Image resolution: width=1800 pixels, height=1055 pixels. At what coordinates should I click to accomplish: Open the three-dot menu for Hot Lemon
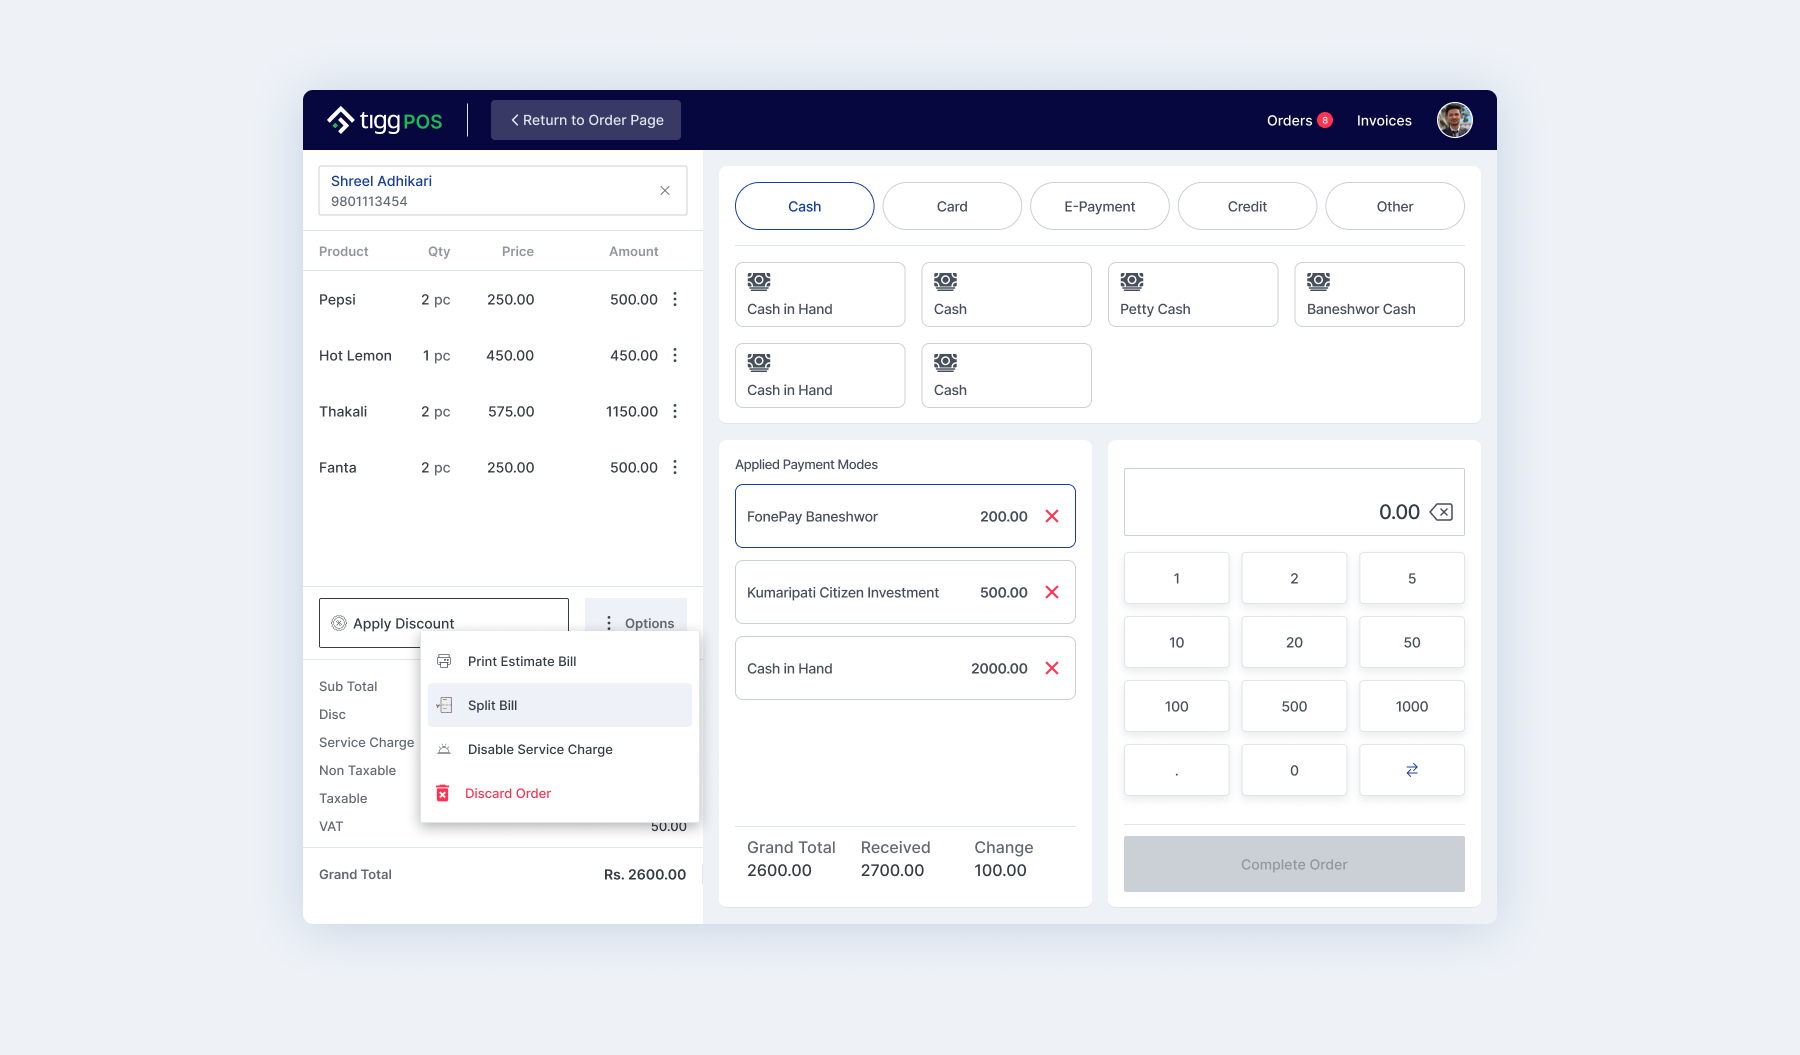coord(675,355)
